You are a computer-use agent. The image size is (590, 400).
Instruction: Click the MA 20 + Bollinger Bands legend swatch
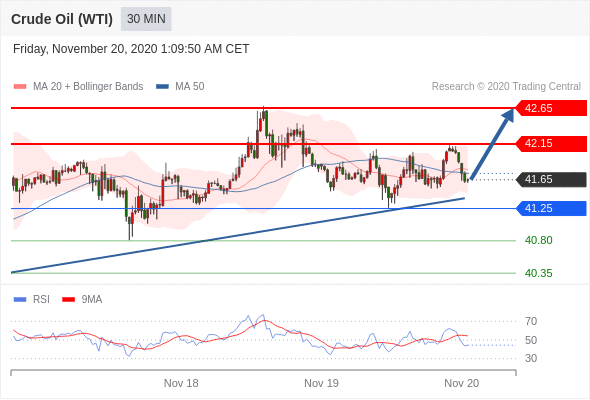(20, 87)
